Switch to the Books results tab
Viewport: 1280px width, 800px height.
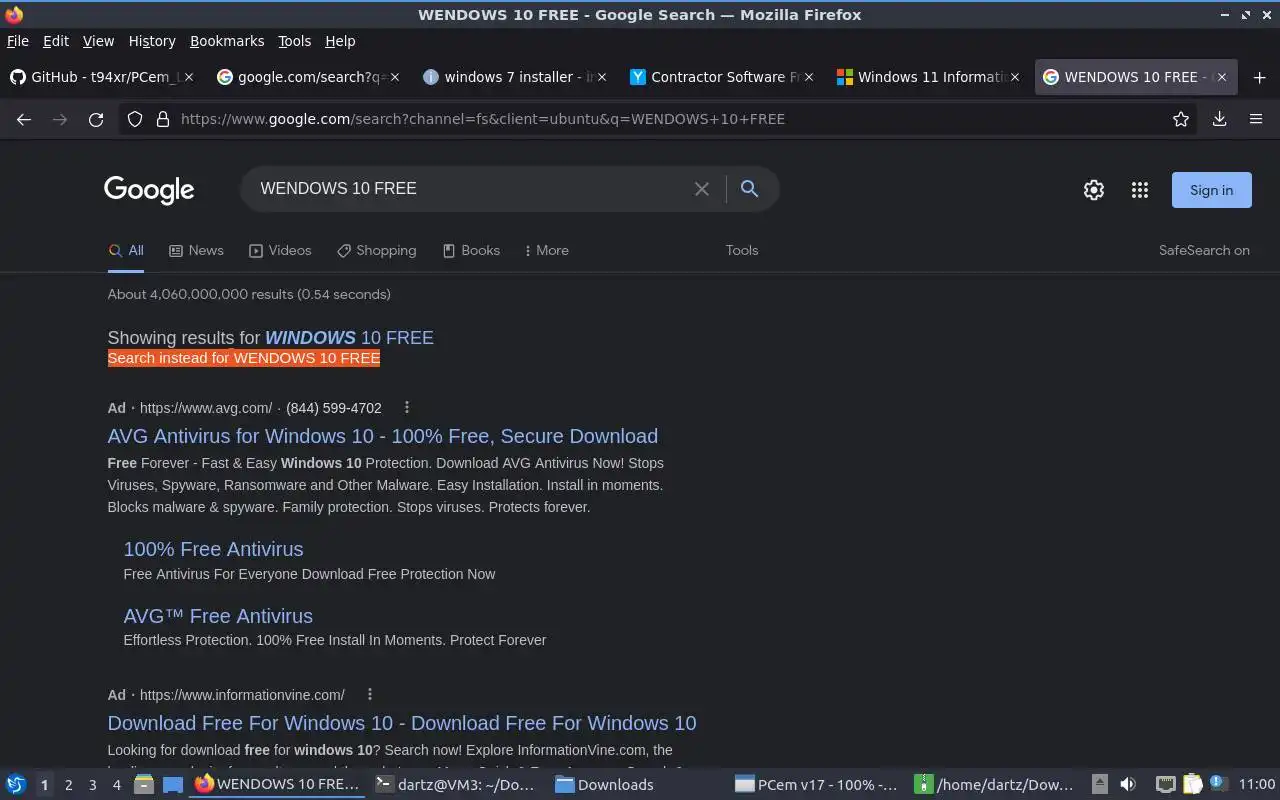(x=471, y=251)
